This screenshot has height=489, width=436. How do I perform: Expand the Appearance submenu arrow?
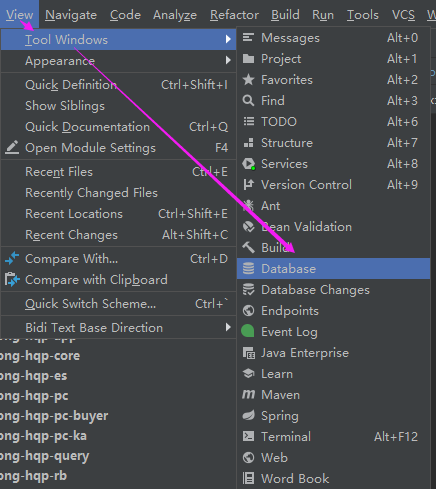click(x=228, y=60)
